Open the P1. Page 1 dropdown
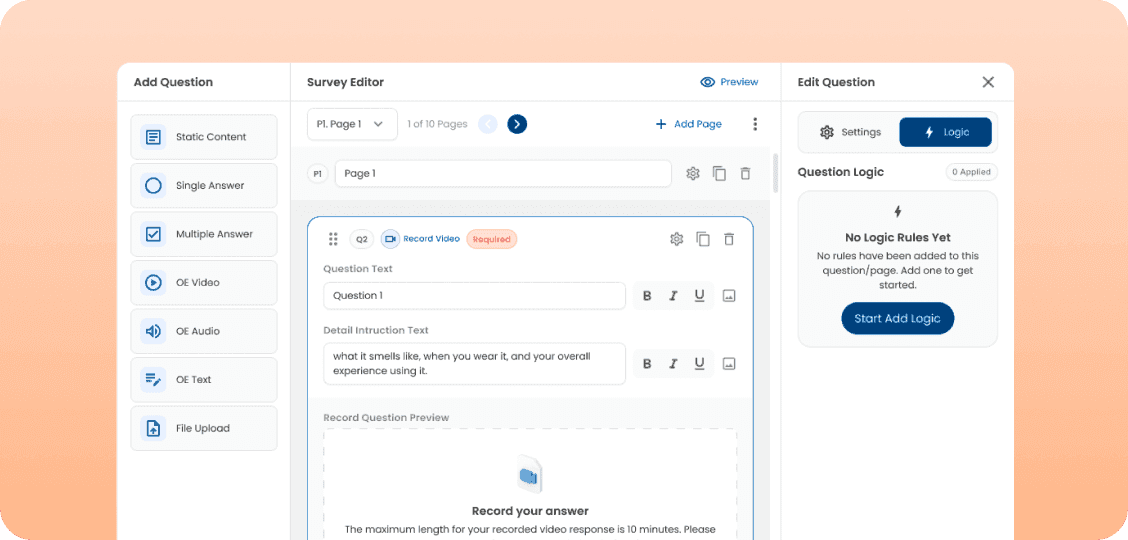Screen dimensions: 1128x540 click(352, 124)
